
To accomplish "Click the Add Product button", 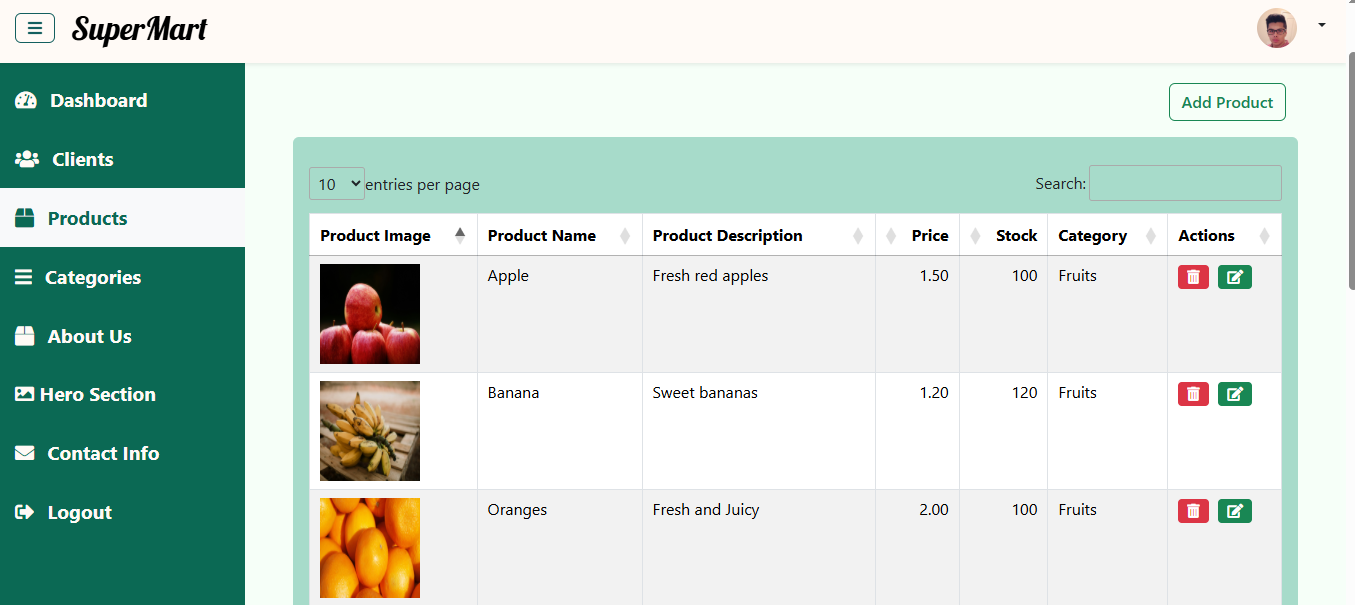I will 1227,102.
